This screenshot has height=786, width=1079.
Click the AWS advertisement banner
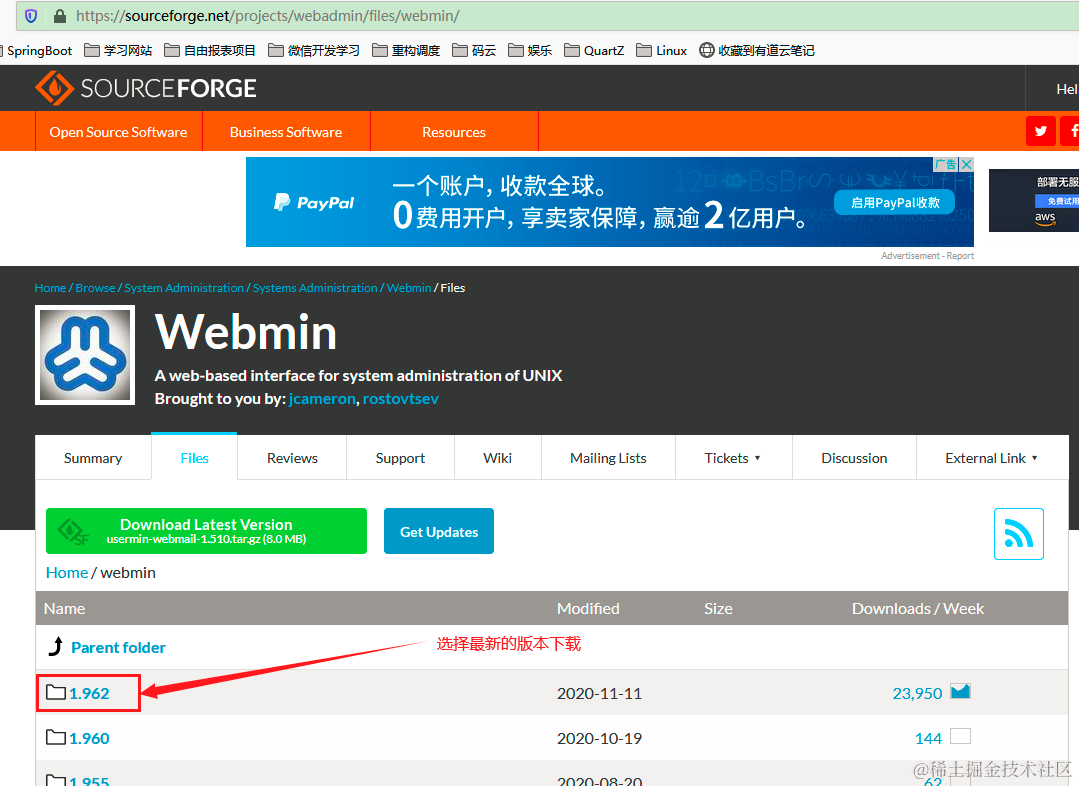pyautogui.click(x=1034, y=200)
